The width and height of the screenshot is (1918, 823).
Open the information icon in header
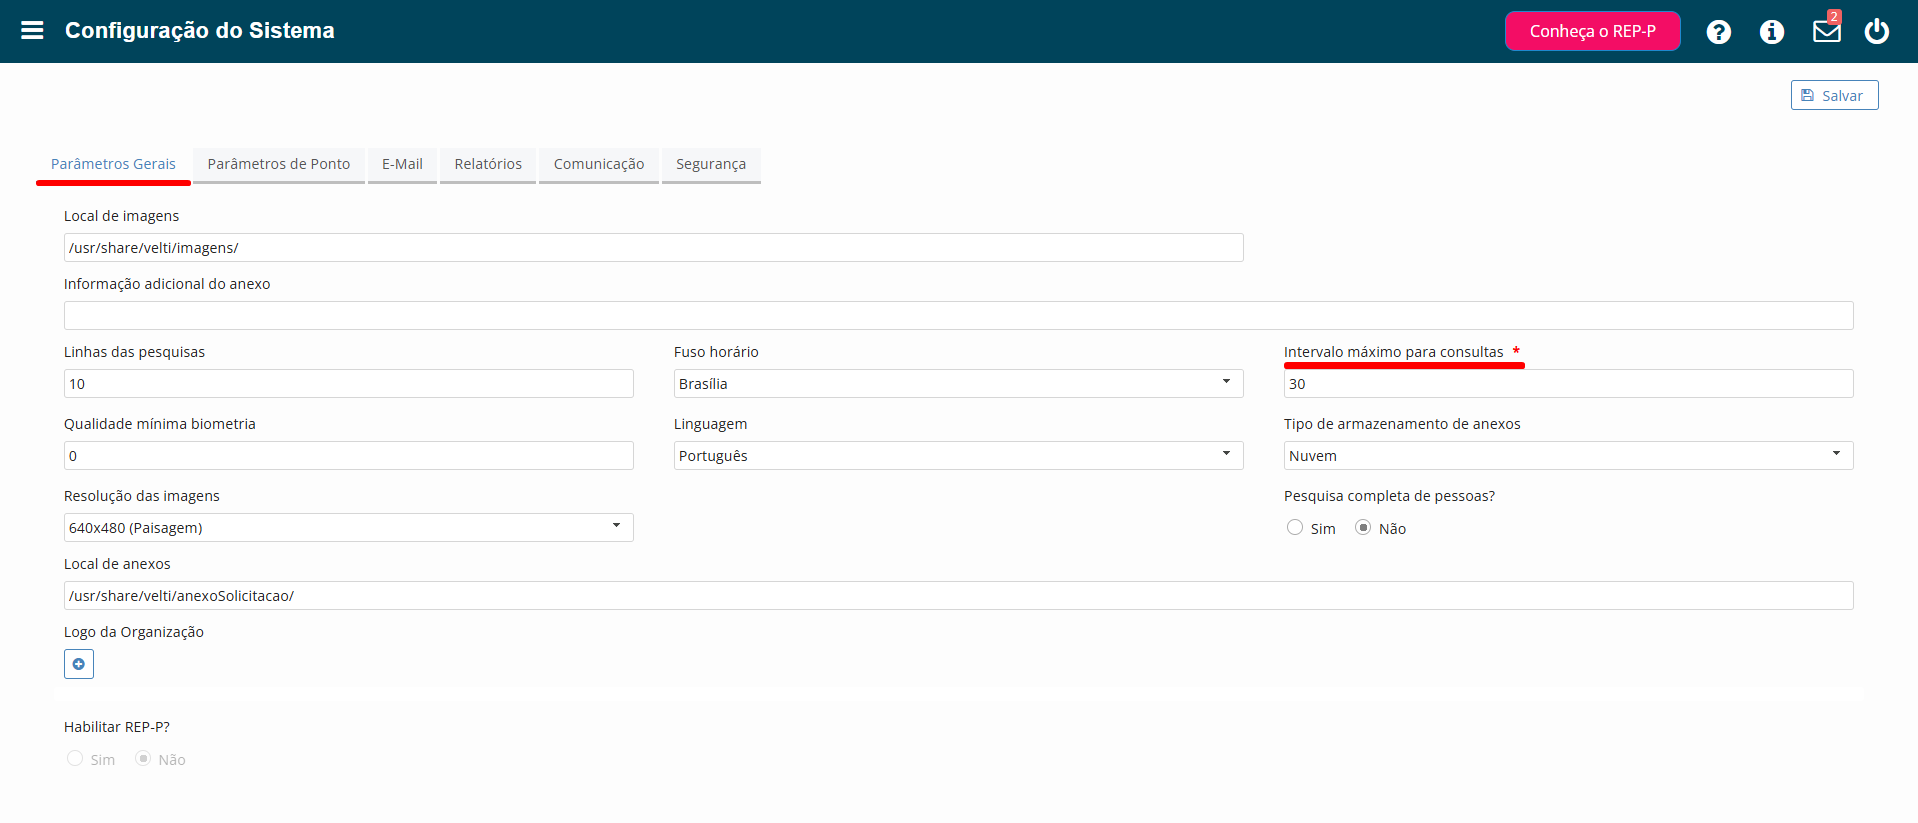click(x=1771, y=32)
